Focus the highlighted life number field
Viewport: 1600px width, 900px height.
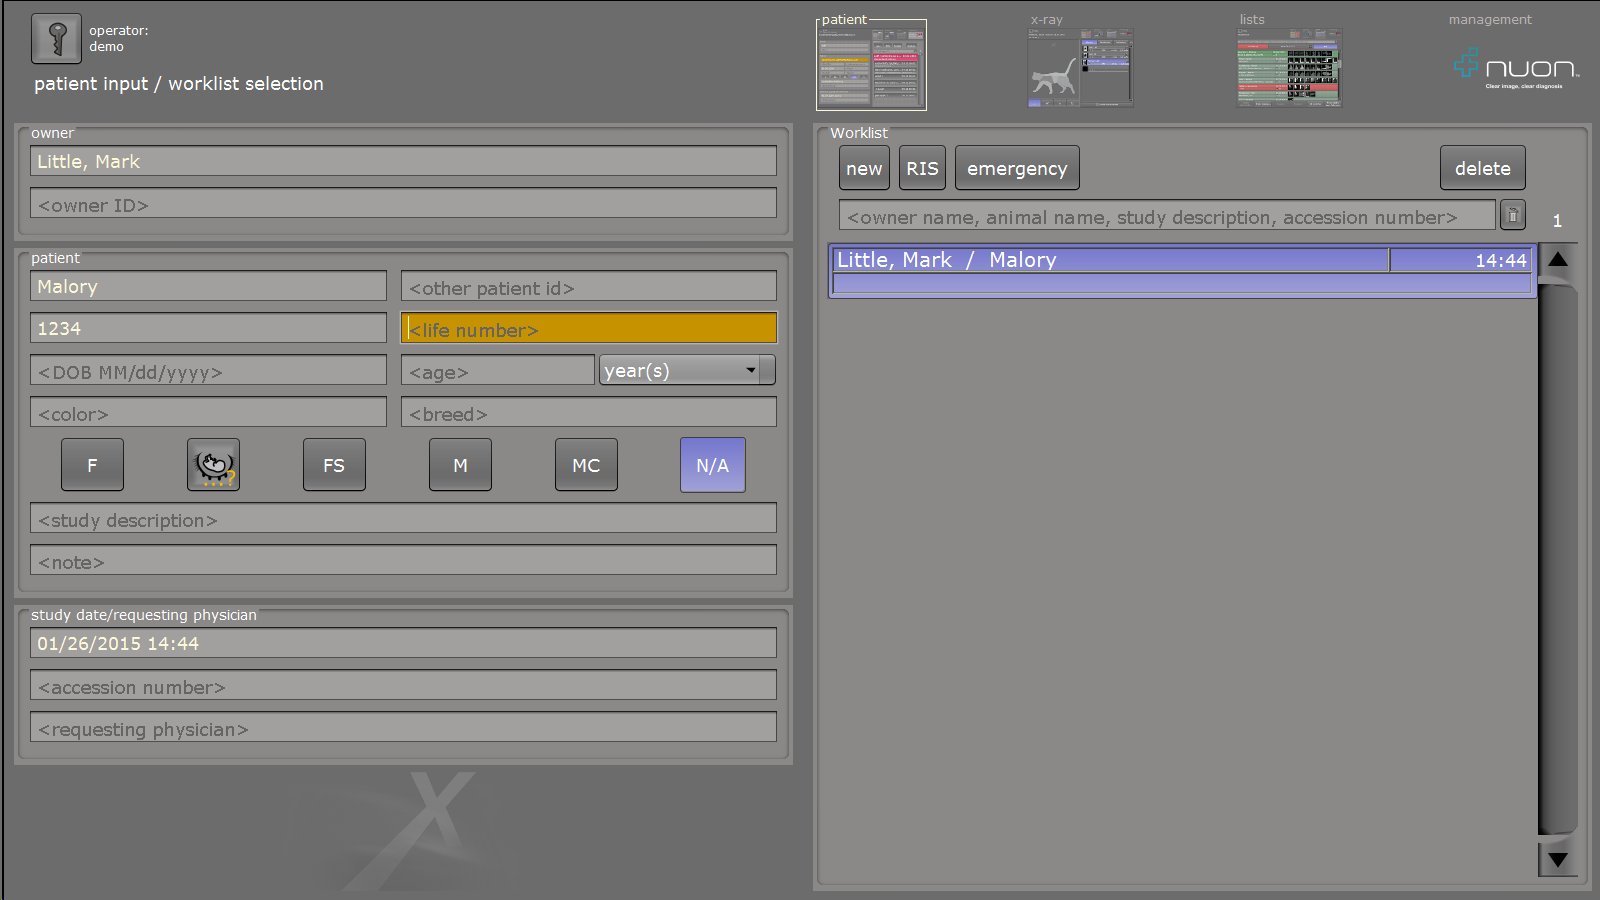589,328
